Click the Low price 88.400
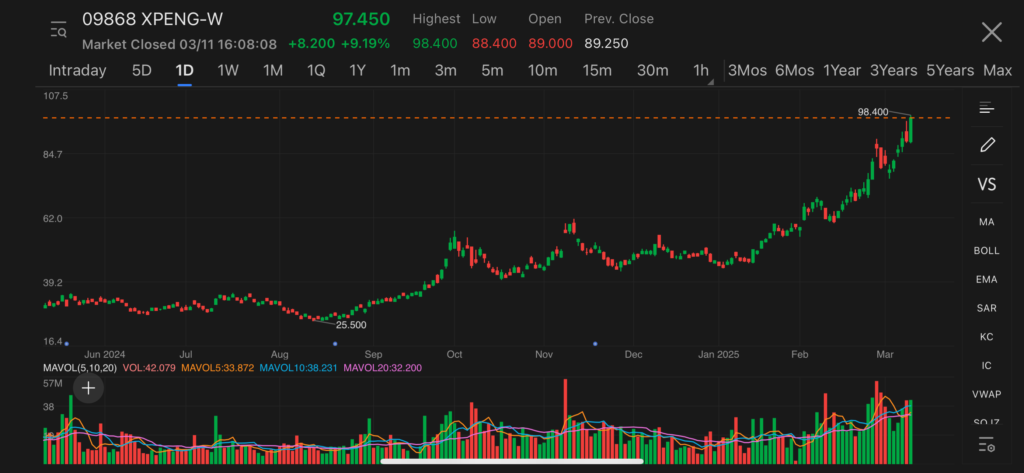1024x473 pixels. click(494, 44)
